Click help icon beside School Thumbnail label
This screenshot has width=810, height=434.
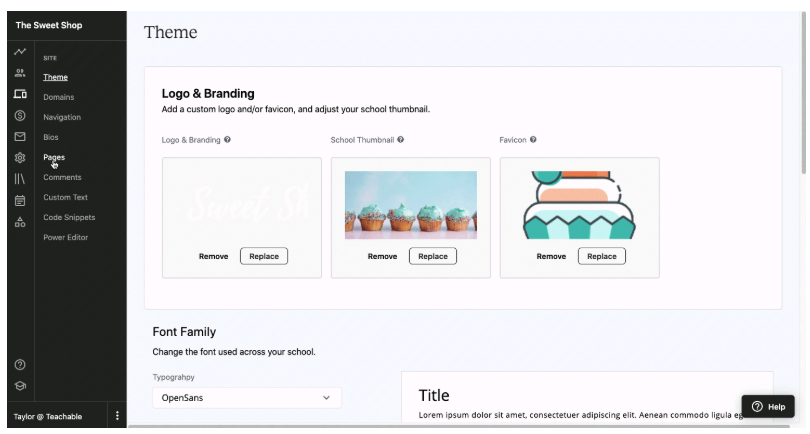click(401, 140)
